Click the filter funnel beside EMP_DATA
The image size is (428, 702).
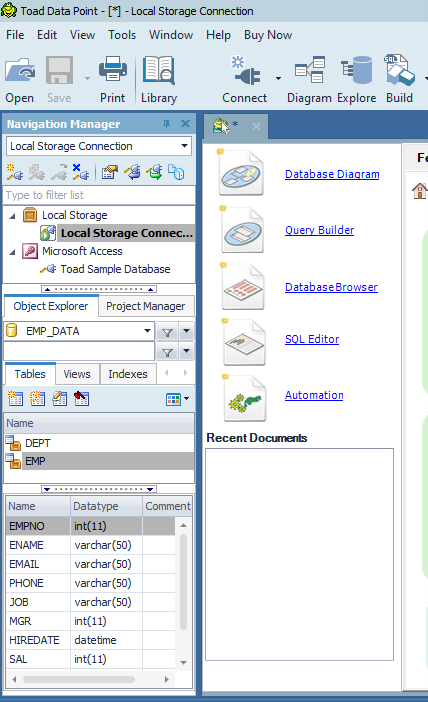[x=167, y=332]
